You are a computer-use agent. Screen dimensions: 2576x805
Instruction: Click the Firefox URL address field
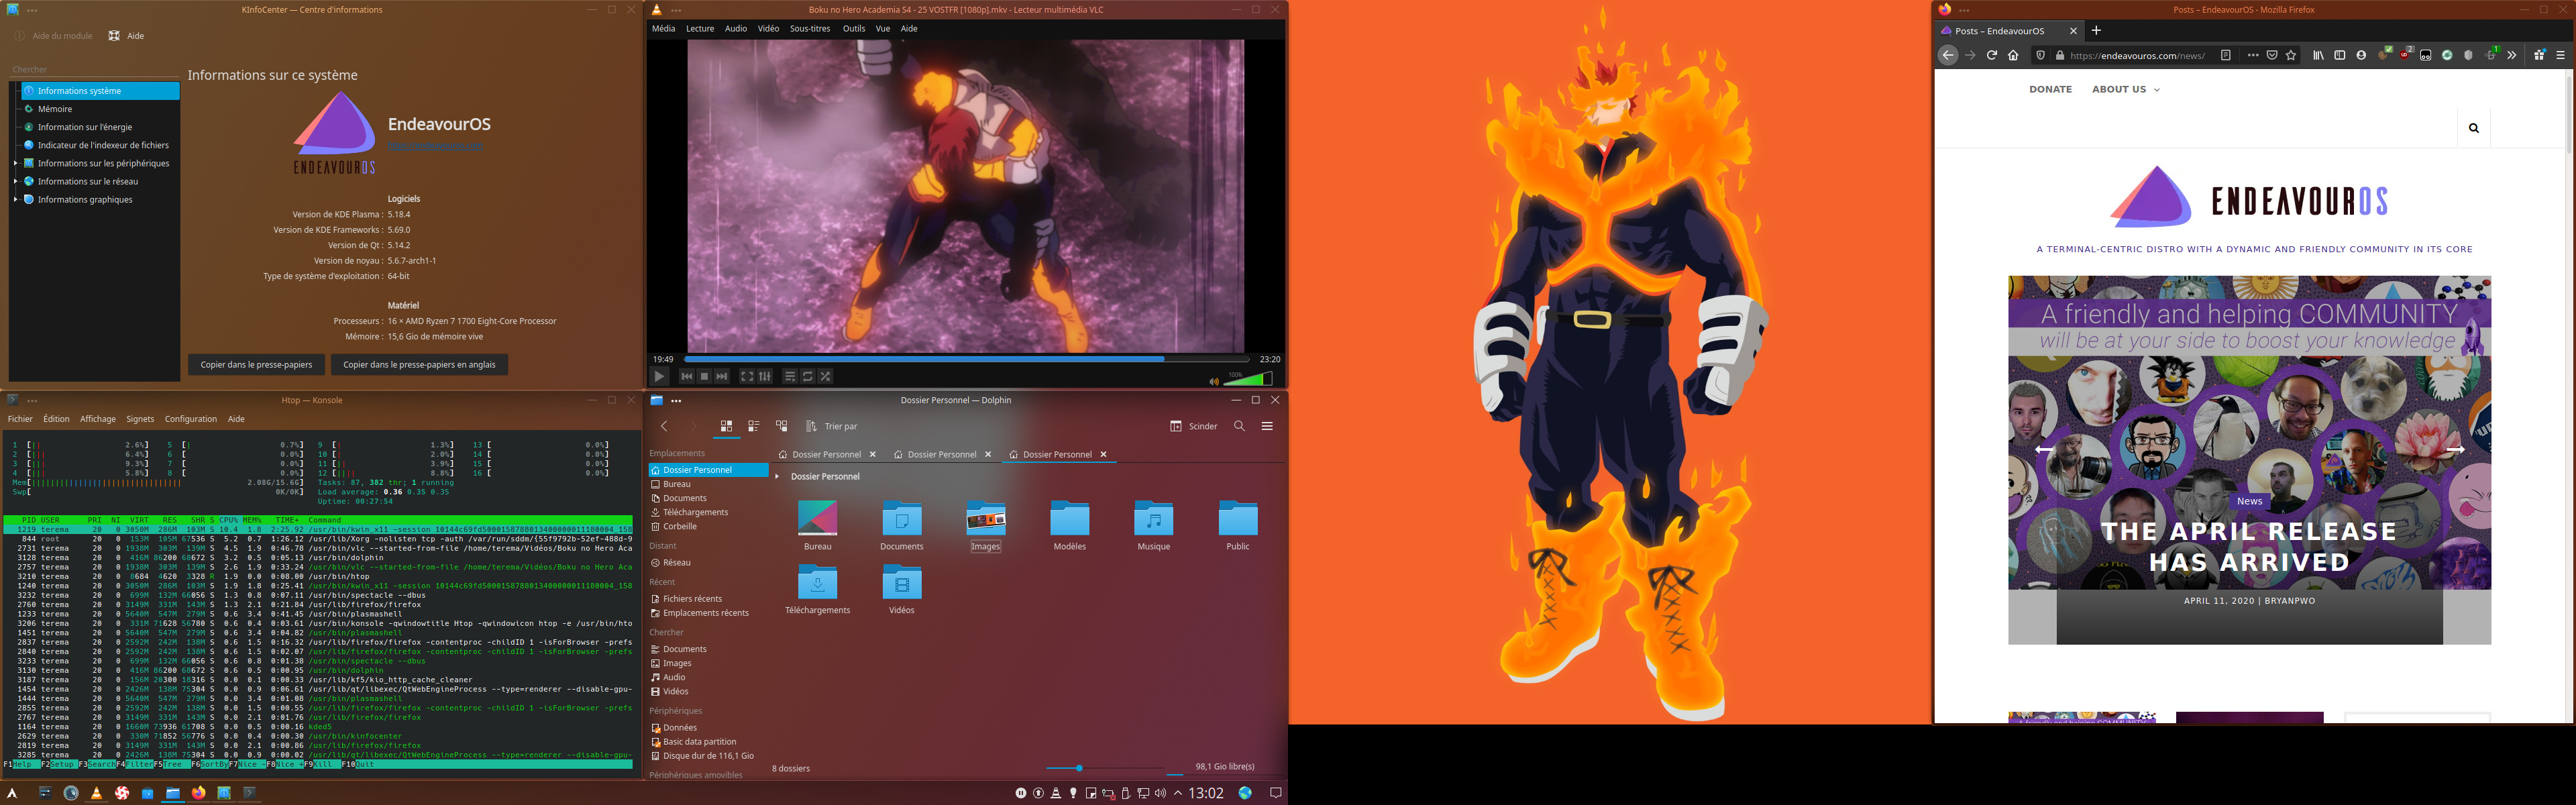tap(2137, 56)
